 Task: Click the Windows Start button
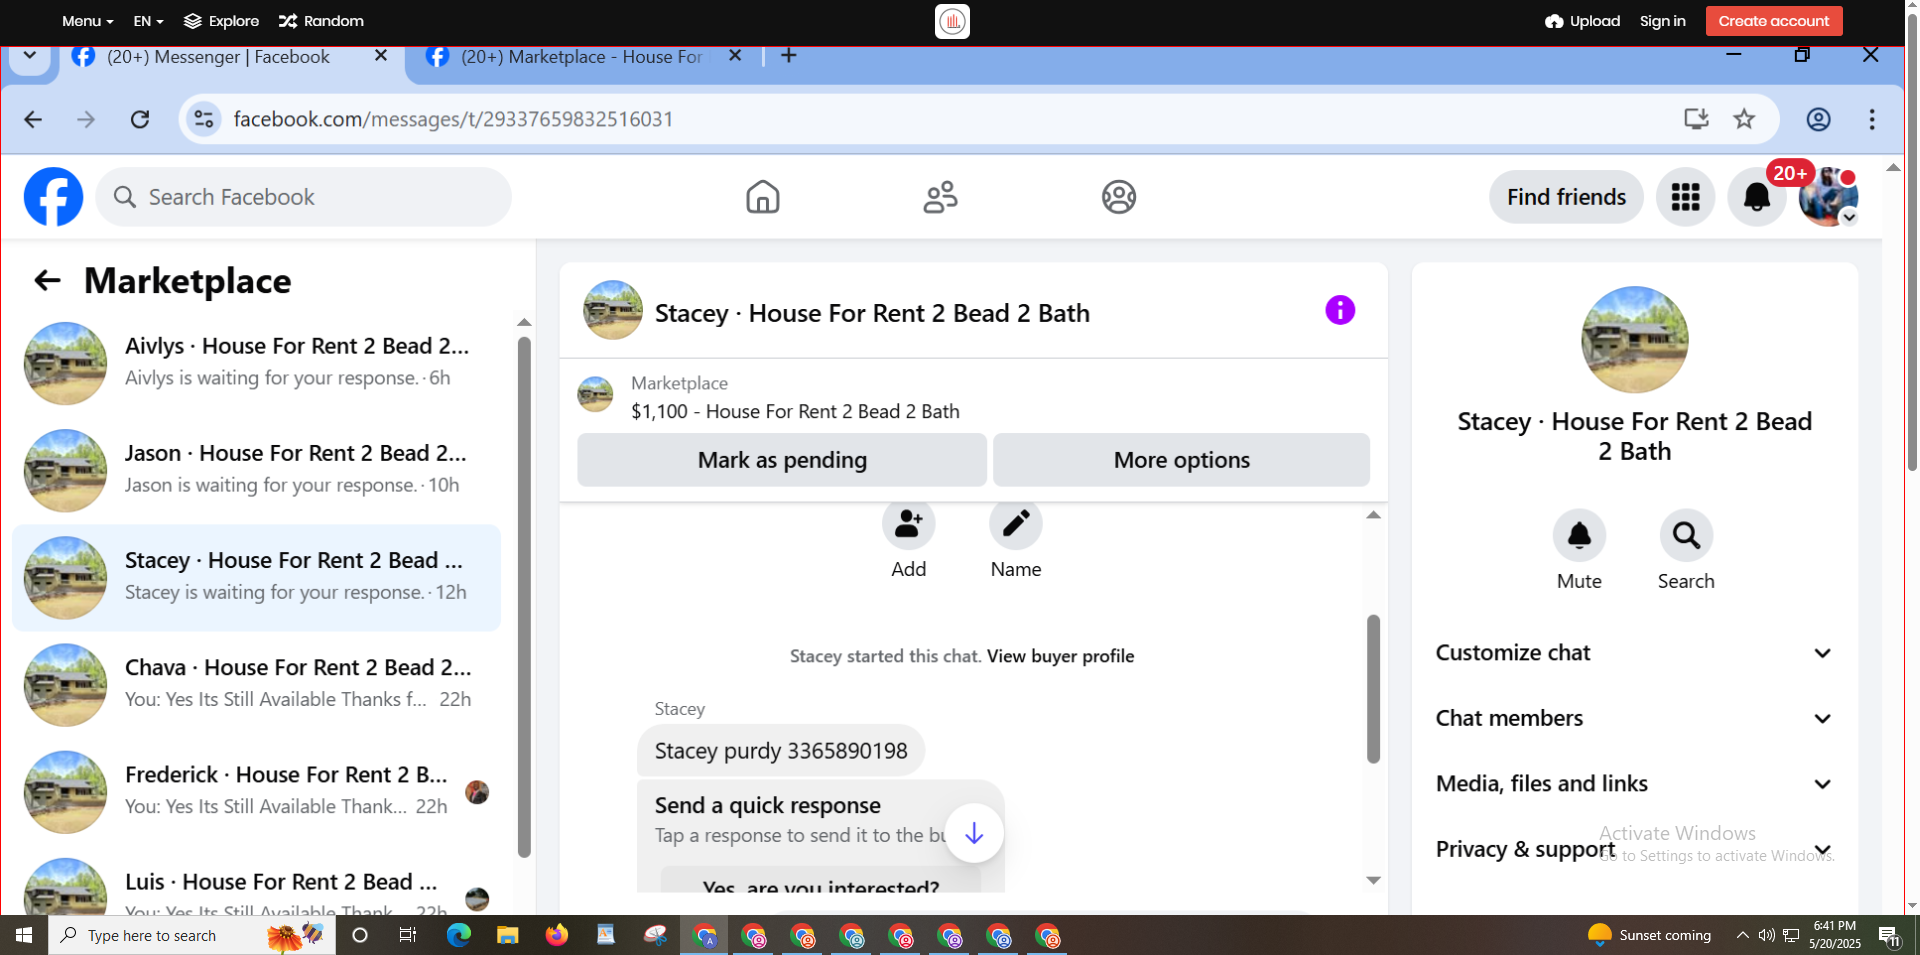24,936
